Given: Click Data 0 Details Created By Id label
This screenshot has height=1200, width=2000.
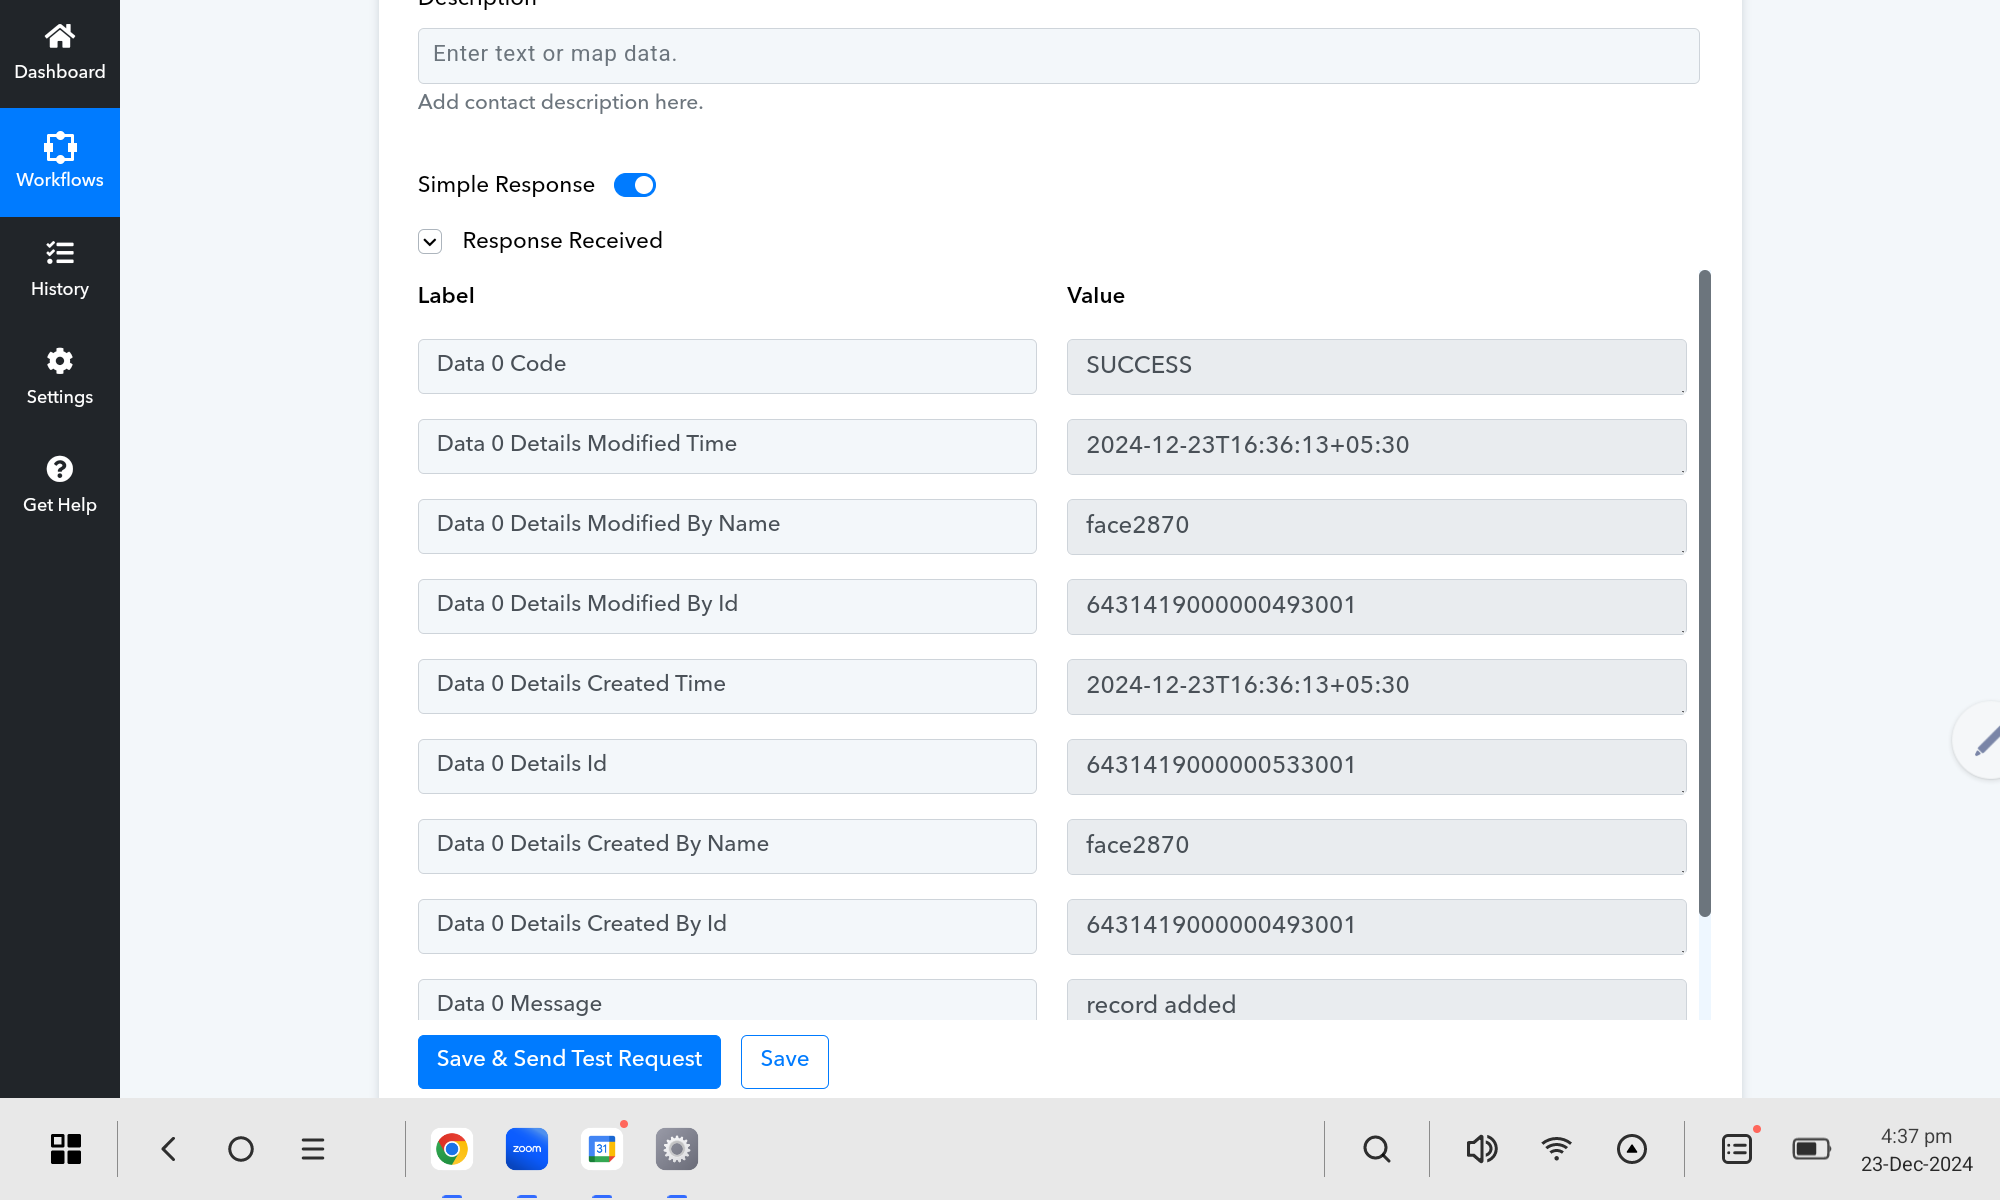Looking at the screenshot, I should [727, 926].
